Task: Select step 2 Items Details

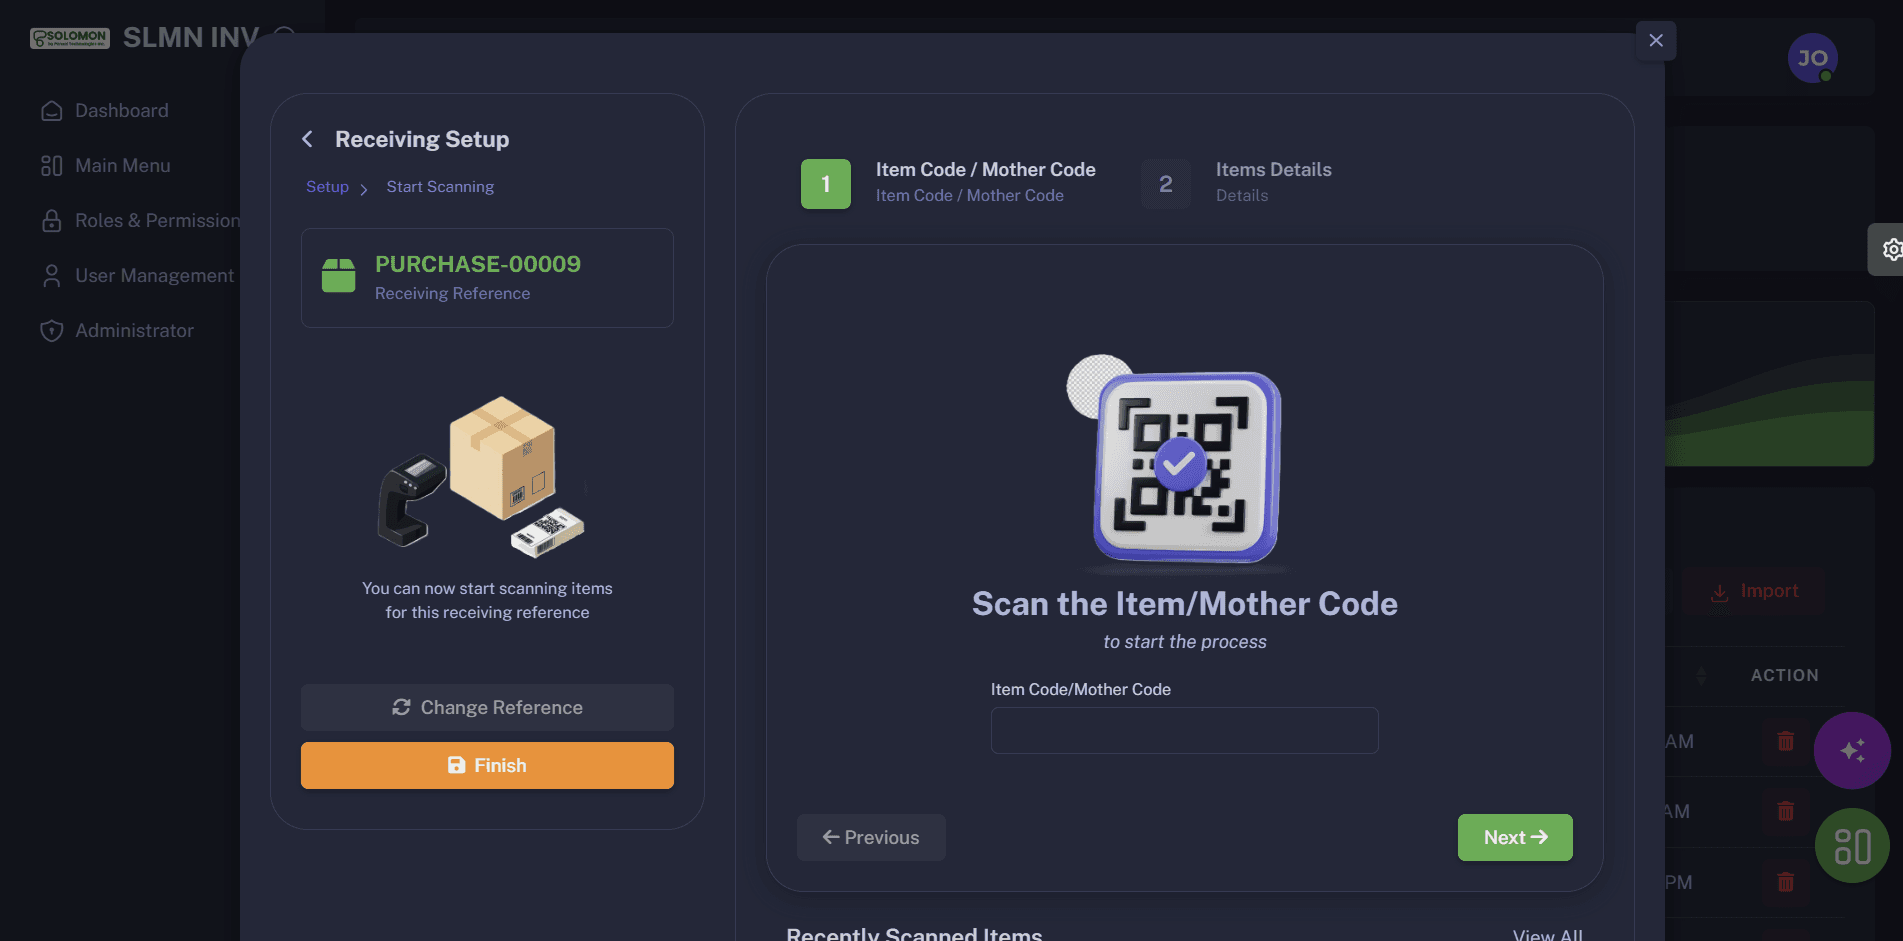Action: click(x=1237, y=183)
